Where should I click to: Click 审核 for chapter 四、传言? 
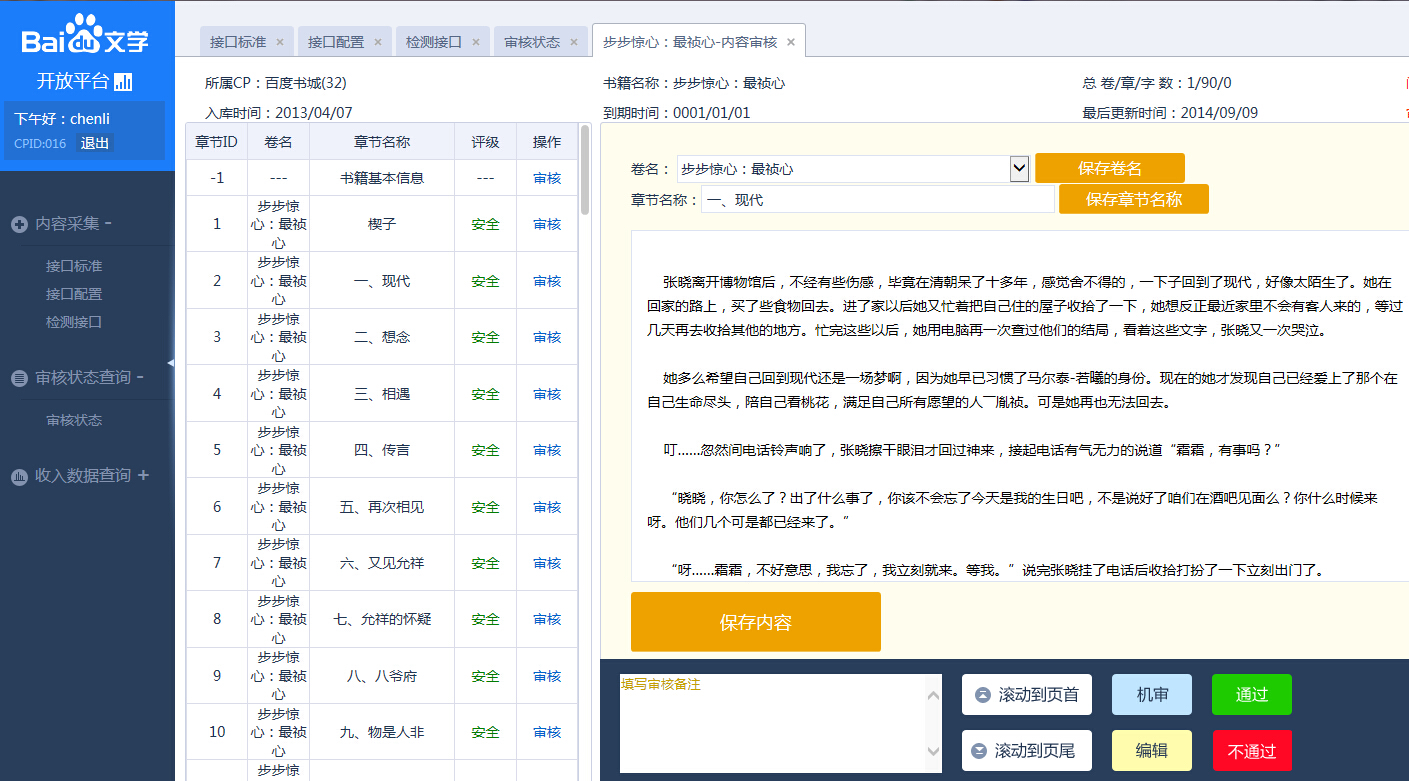tap(547, 450)
